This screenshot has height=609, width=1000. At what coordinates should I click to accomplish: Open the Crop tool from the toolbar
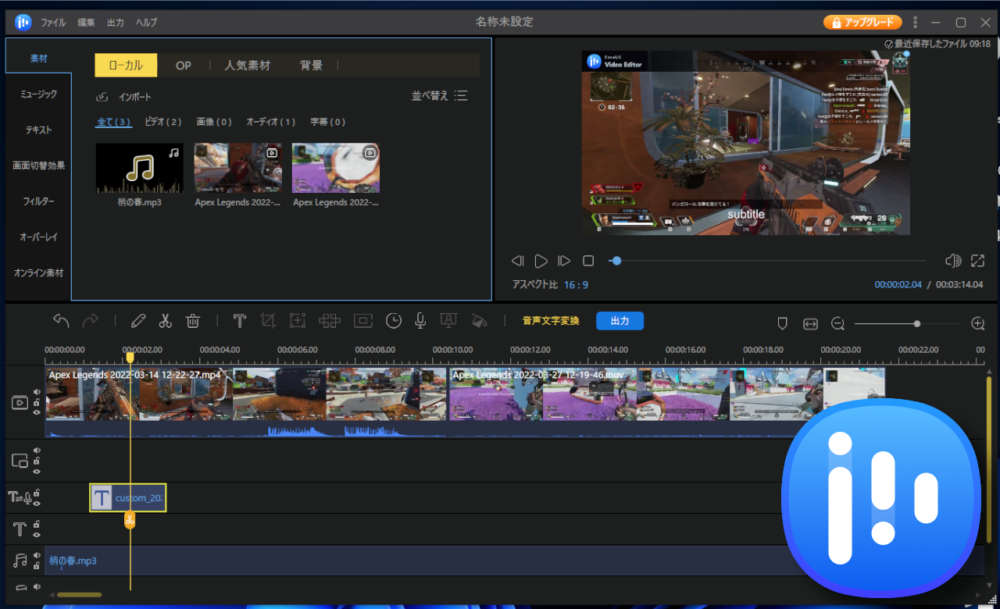[x=268, y=321]
